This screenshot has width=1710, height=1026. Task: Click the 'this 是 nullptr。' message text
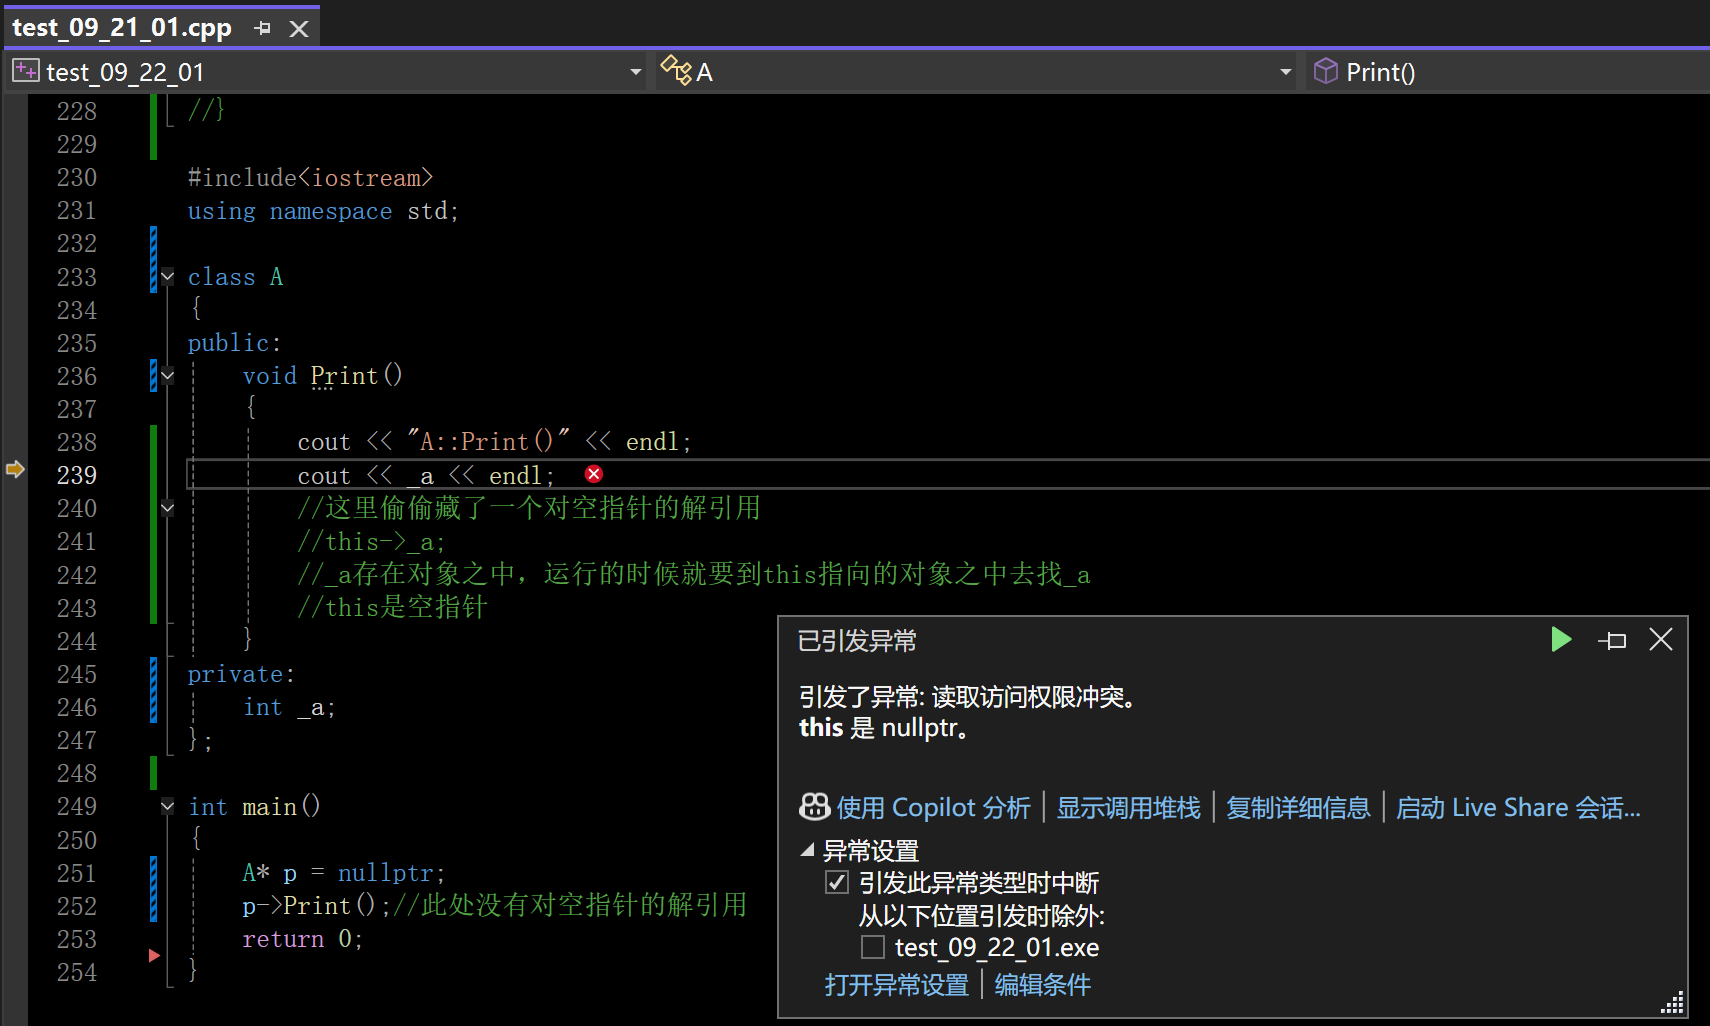(884, 727)
